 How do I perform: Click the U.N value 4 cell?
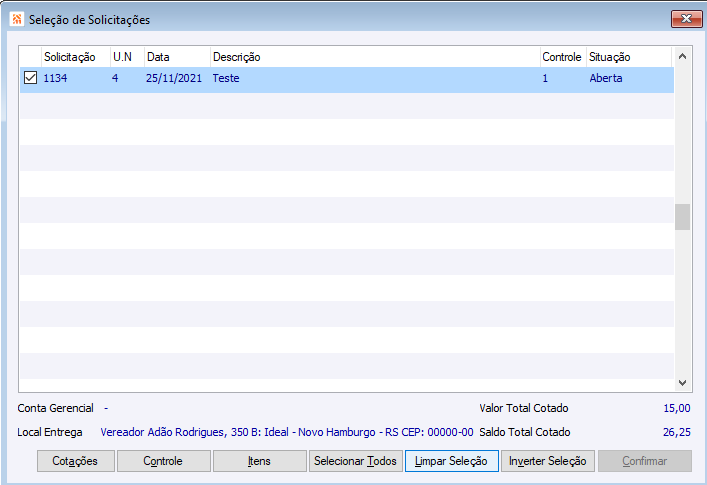115,78
